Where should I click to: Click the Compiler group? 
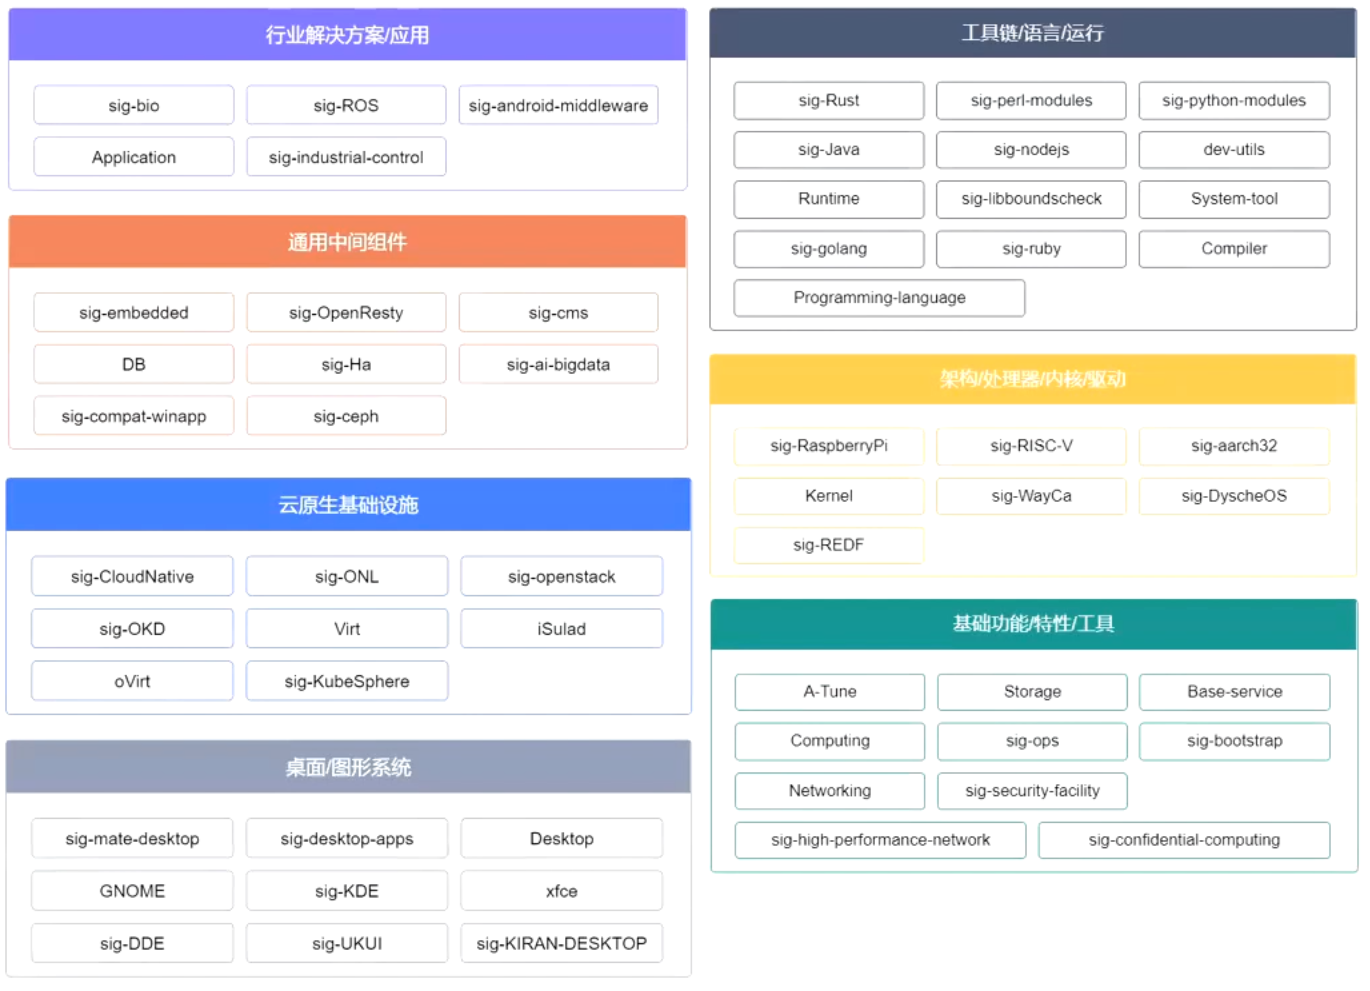click(x=1234, y=249)
